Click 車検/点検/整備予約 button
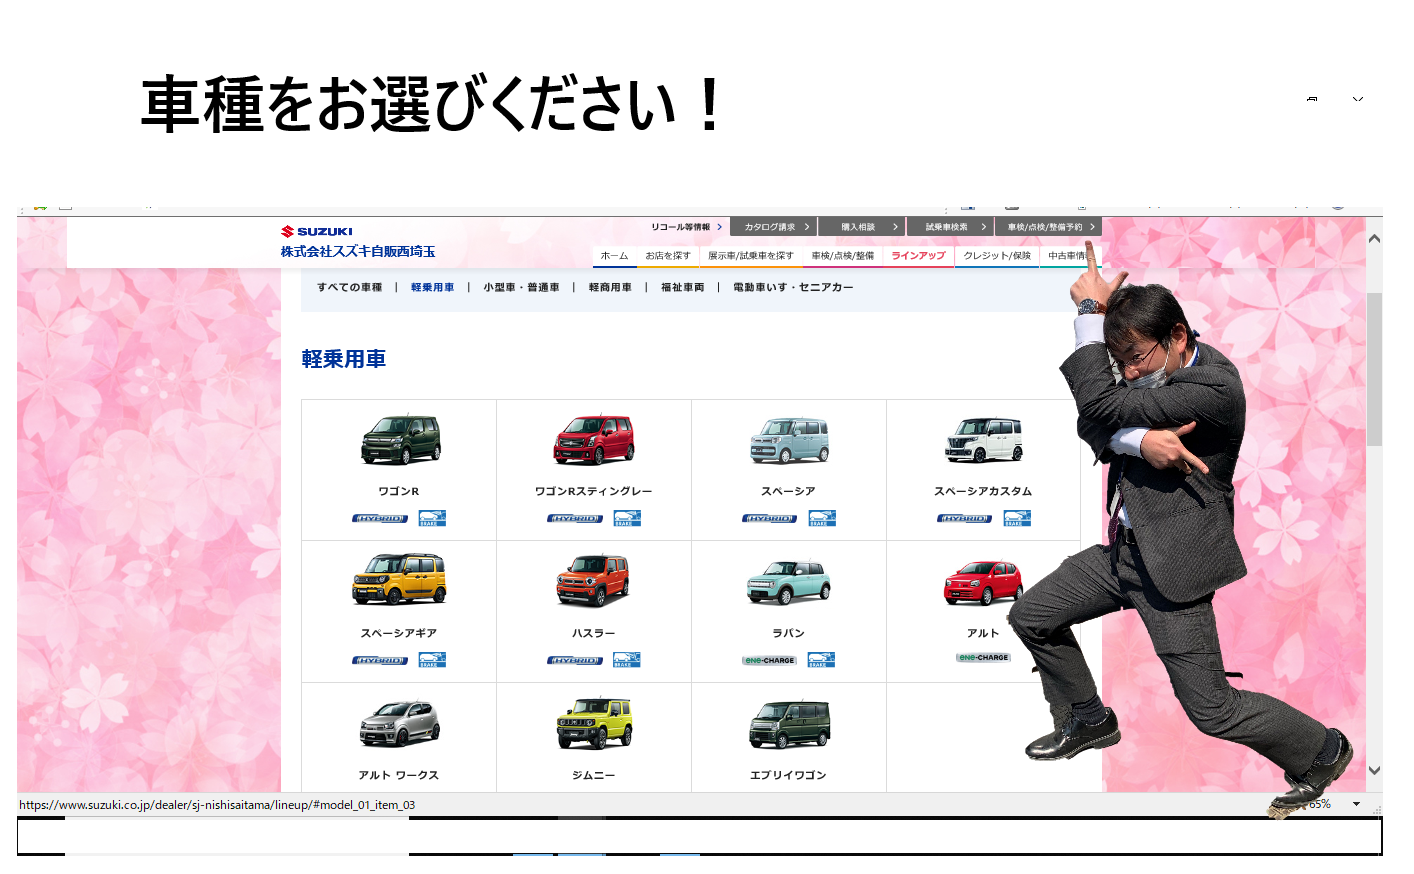The height and width of the screenshot is (874, 1414). tap(1048, 227)
